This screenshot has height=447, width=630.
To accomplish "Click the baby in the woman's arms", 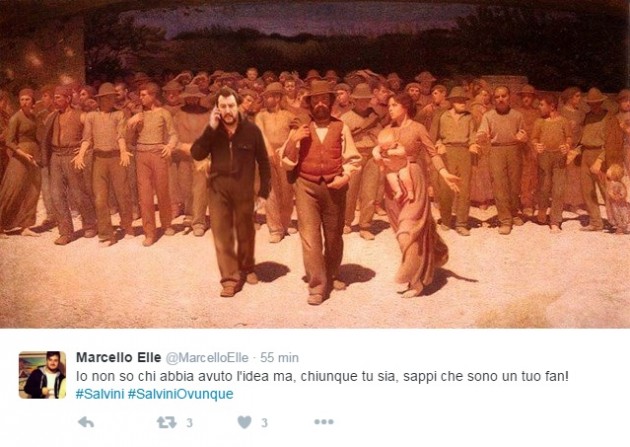I will tap(393, 161).
